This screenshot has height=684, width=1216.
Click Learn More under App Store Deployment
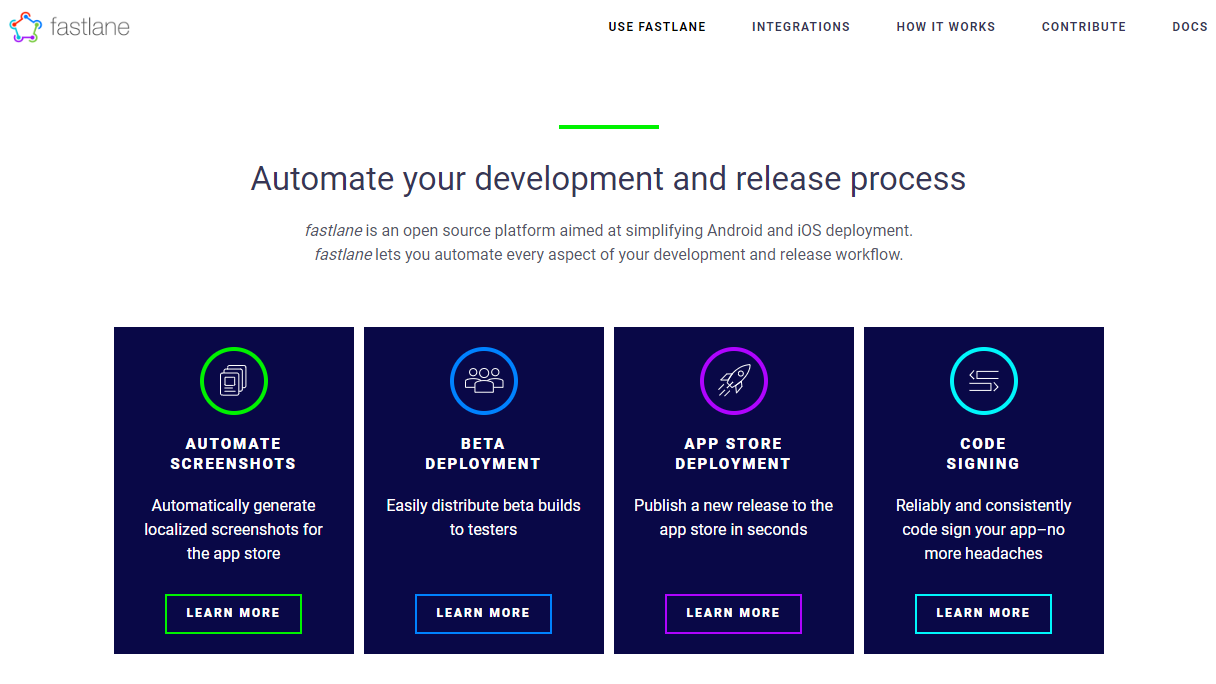click(x=734, y=614)
